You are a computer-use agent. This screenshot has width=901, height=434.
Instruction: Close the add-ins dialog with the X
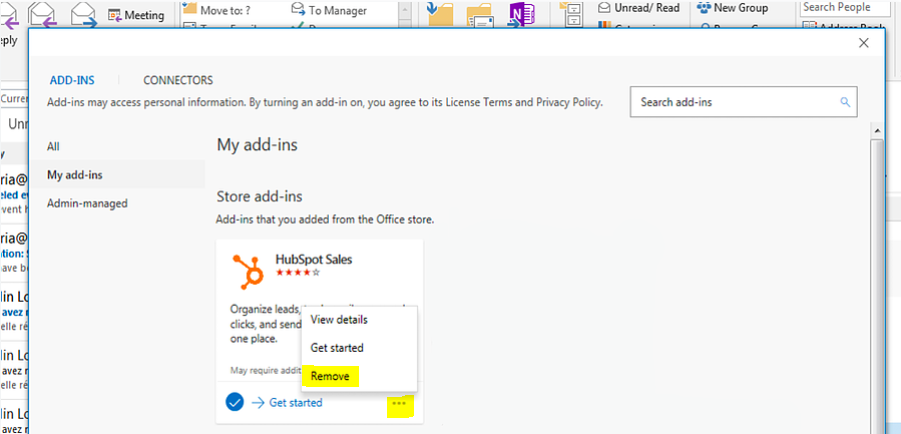863,43
